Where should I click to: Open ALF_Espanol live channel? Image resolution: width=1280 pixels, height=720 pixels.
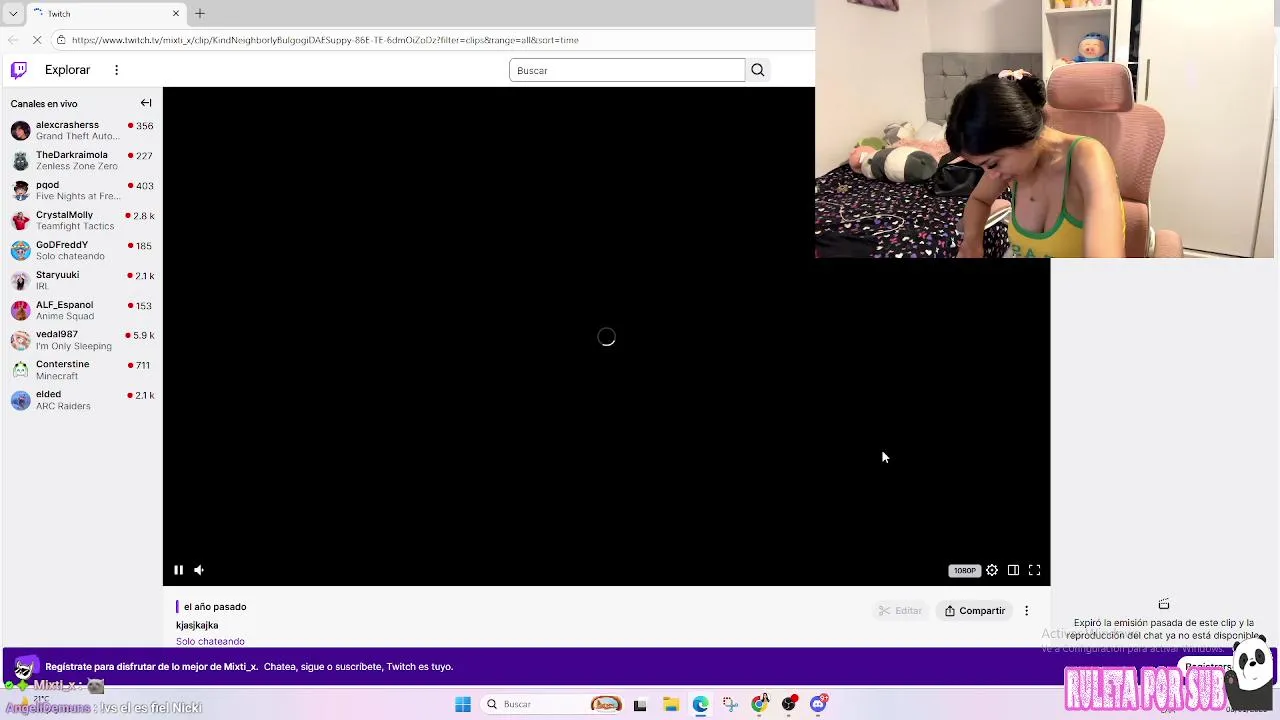[82, 310]
